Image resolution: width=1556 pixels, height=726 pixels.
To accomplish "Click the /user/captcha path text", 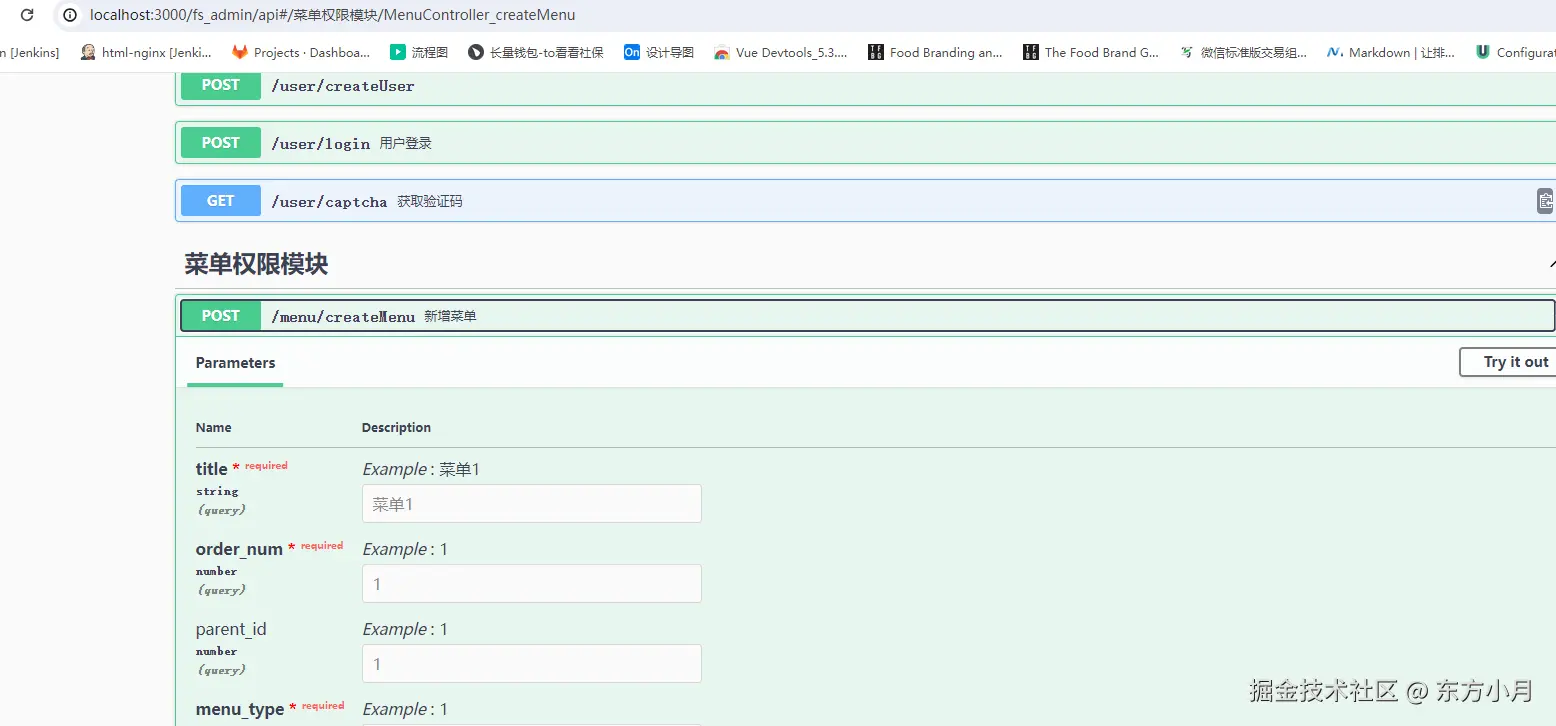I will click(x=329, y=202).
